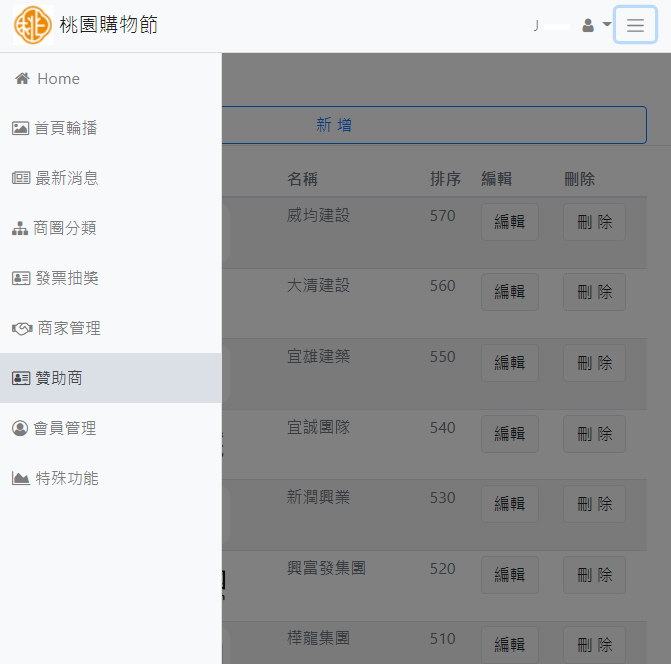Open the 發票抽獎 menu item
Viewport: 671px width, 664px height.
tap(111, 278)
